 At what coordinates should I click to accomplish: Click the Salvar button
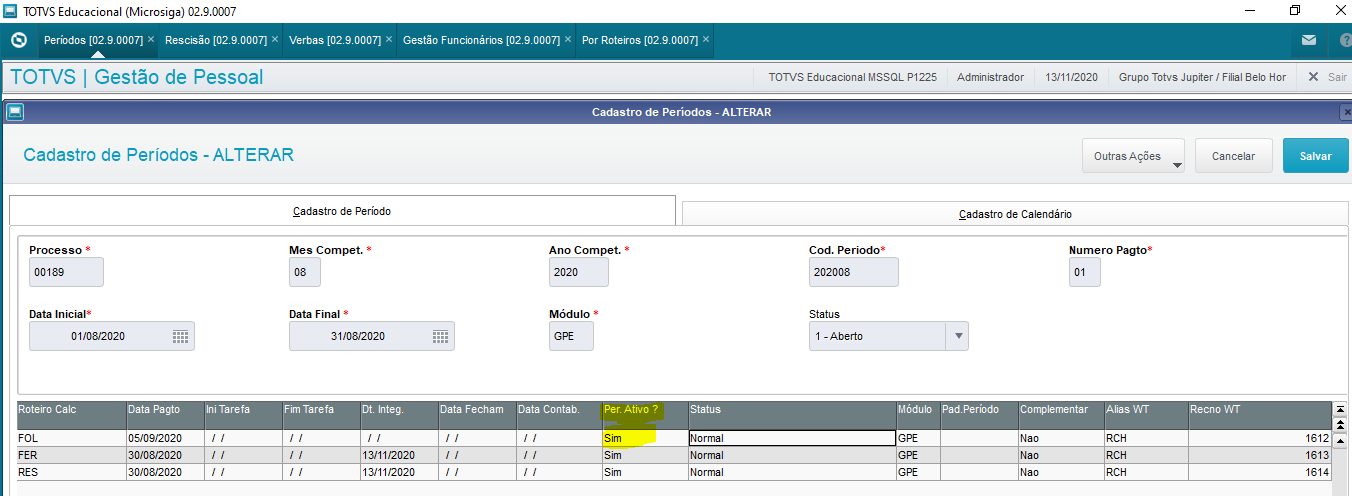coord(1315,156)
